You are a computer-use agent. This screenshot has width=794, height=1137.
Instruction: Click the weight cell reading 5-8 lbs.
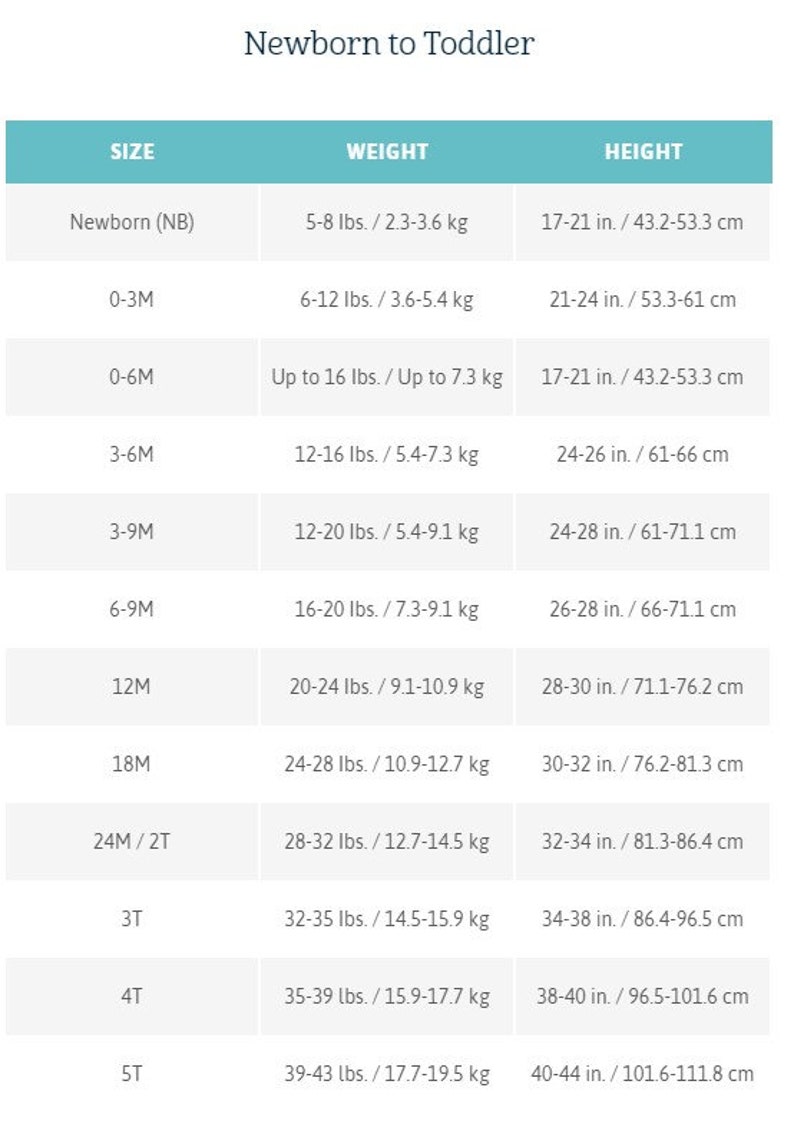pos(386,222)
